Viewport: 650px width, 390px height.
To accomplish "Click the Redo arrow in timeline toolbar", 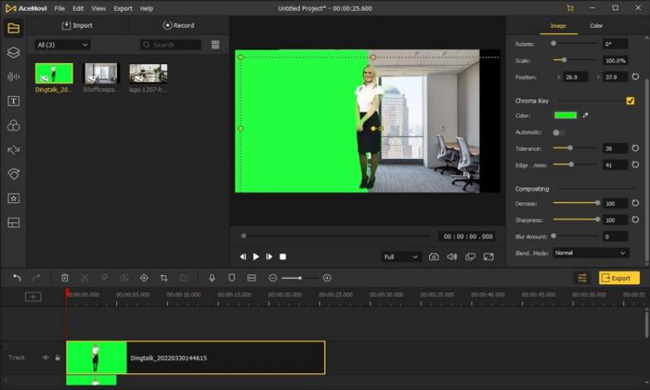I will tap(36, 278).
